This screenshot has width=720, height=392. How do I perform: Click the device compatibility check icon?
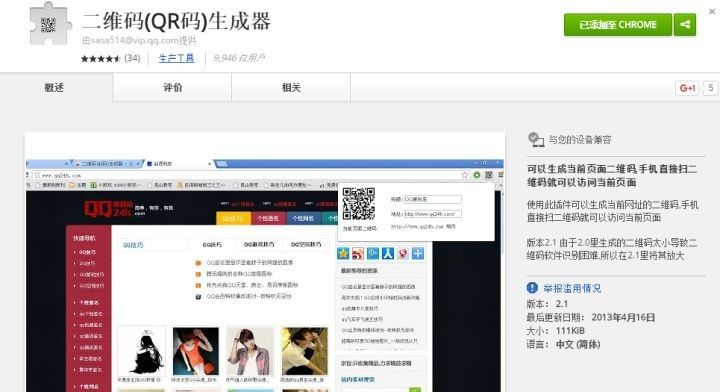(535, 139)
